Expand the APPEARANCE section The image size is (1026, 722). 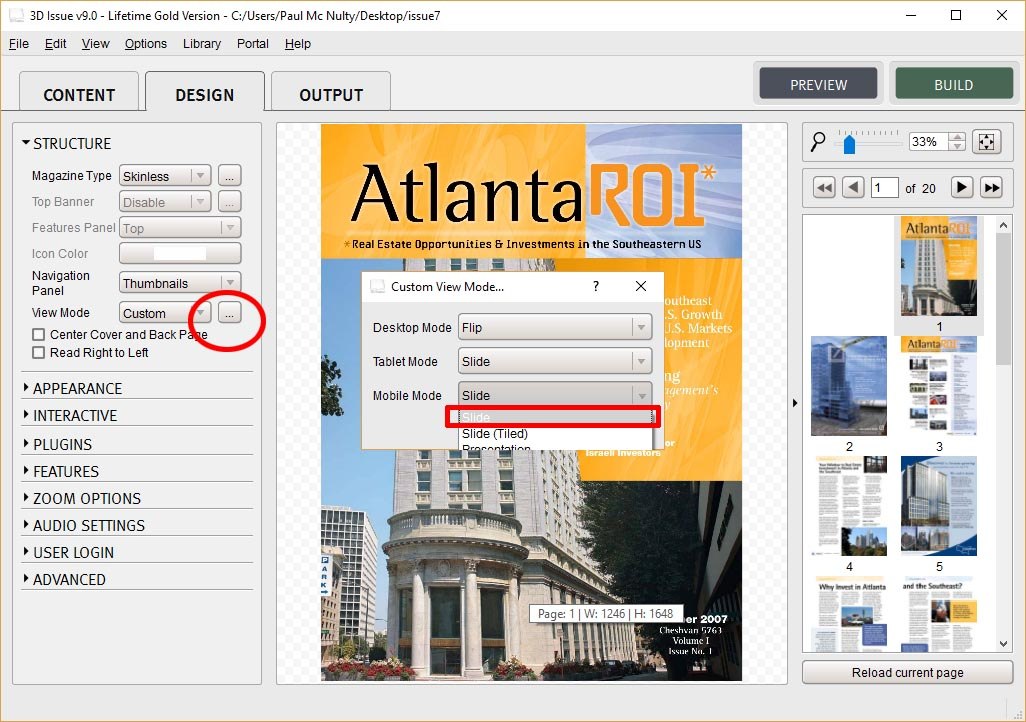77,388
